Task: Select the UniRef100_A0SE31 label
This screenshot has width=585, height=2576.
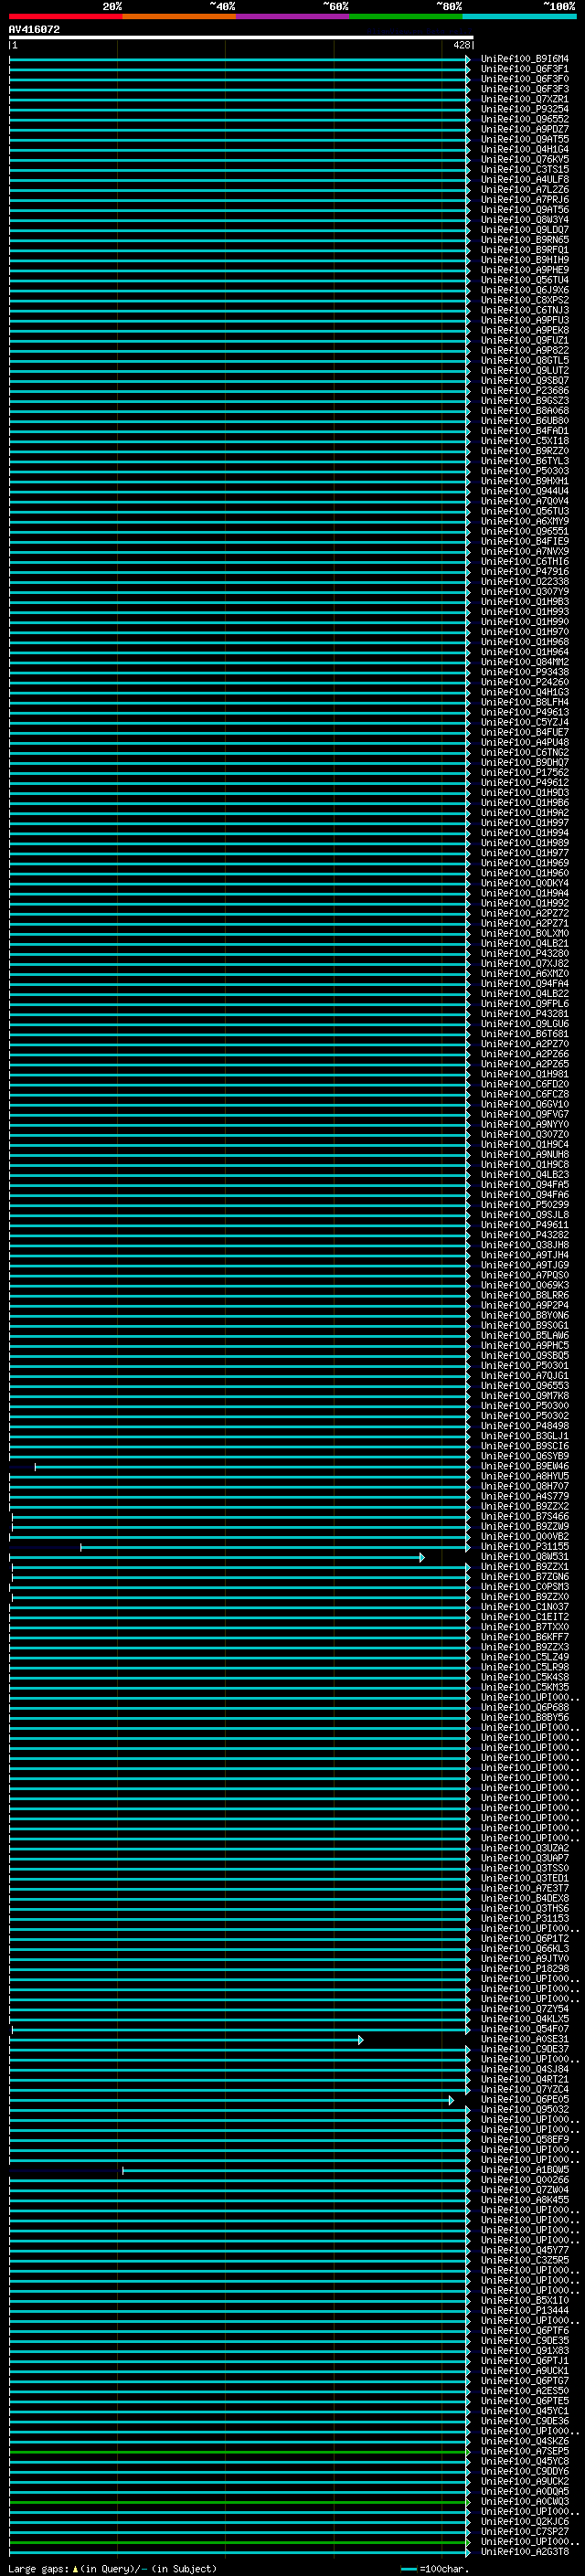Action: 524,2039
